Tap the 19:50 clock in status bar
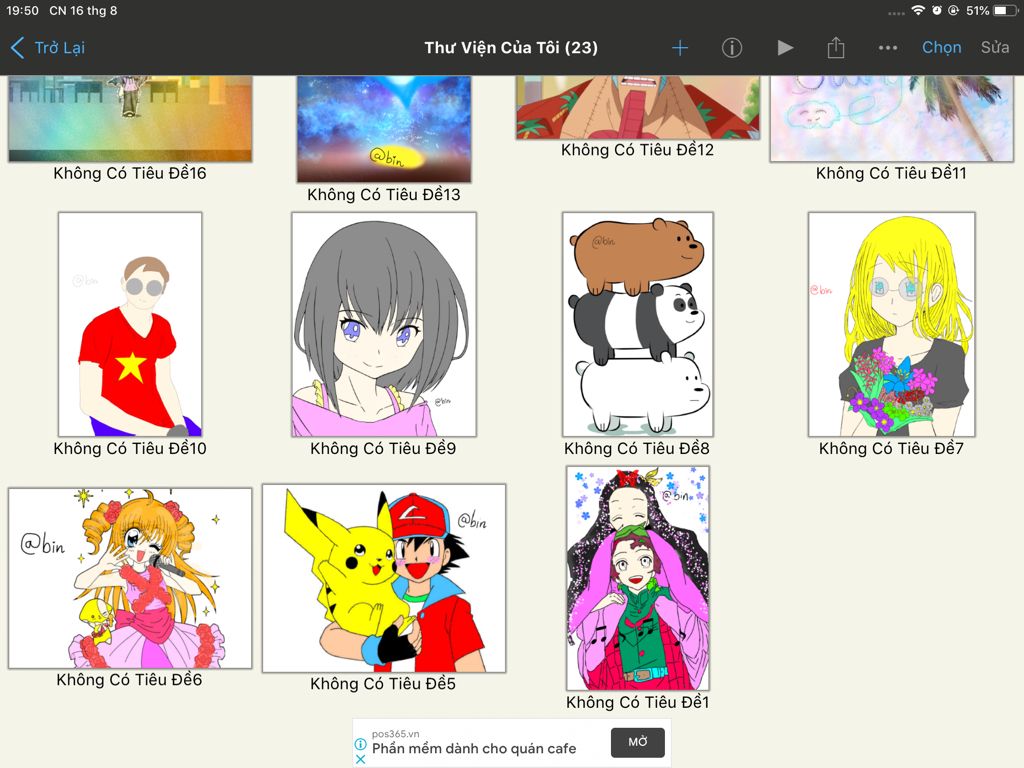The width and height of the screenshot is (1024, 768). pos(23,10)
